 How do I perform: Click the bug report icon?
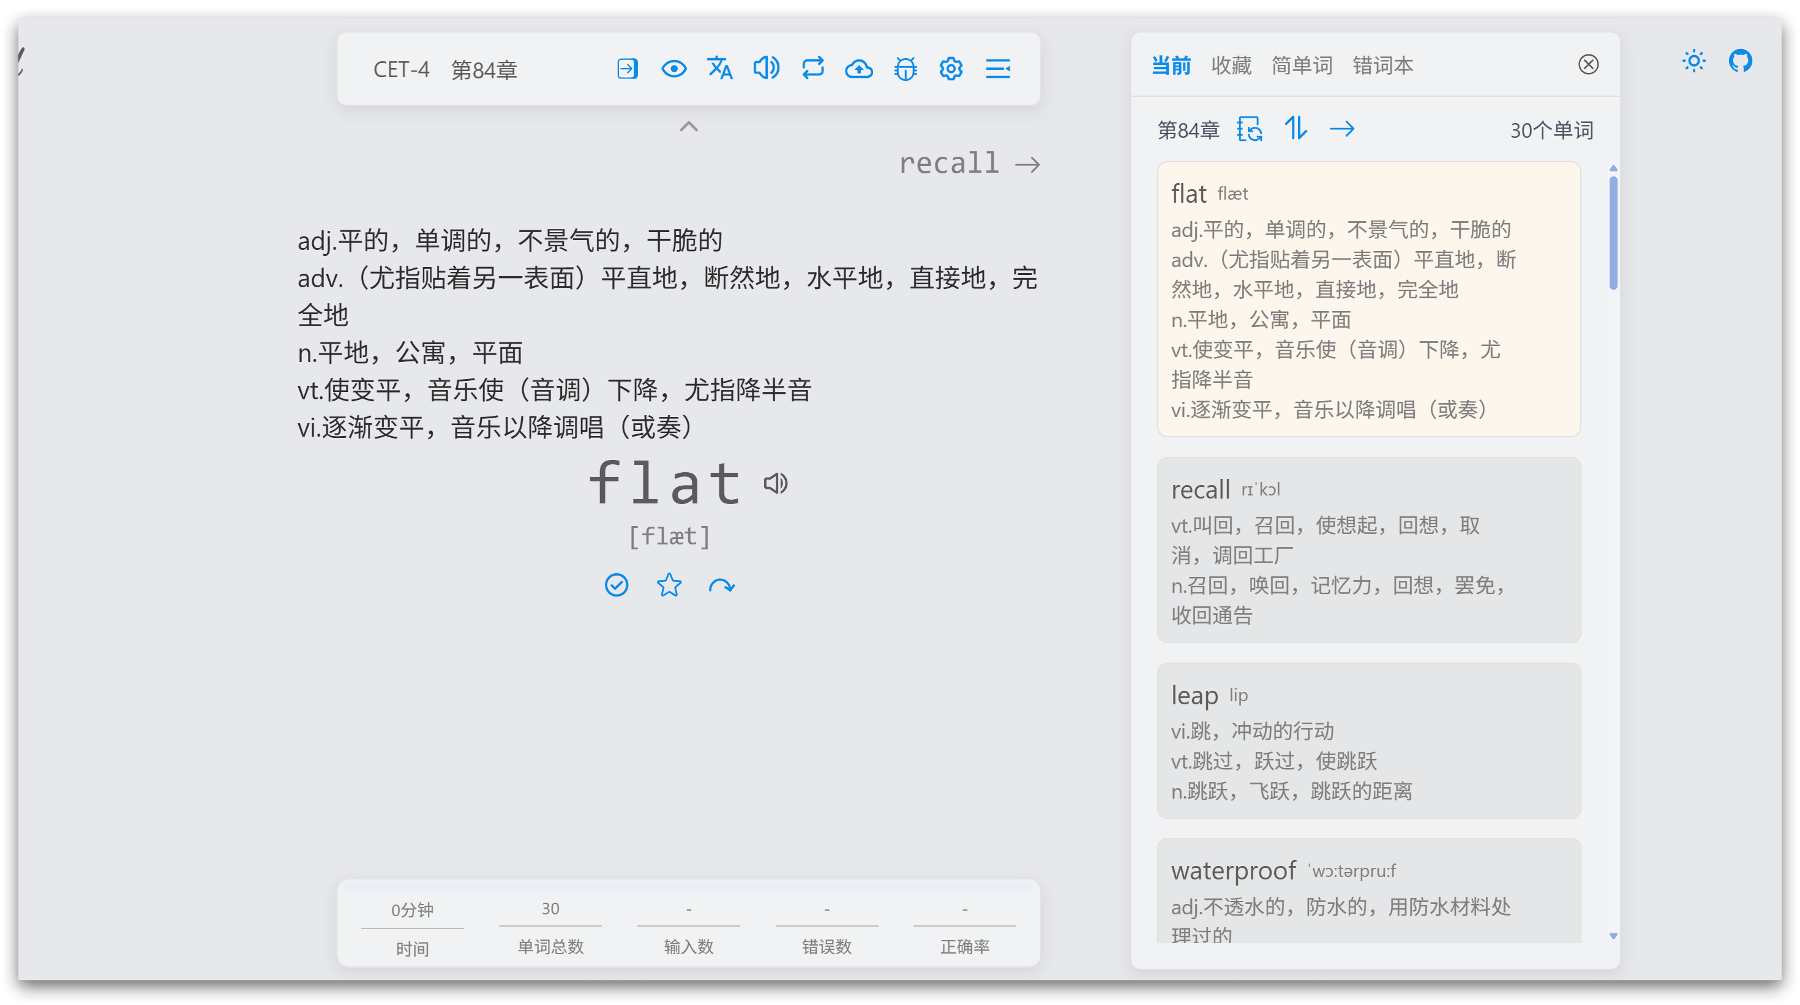905,69
